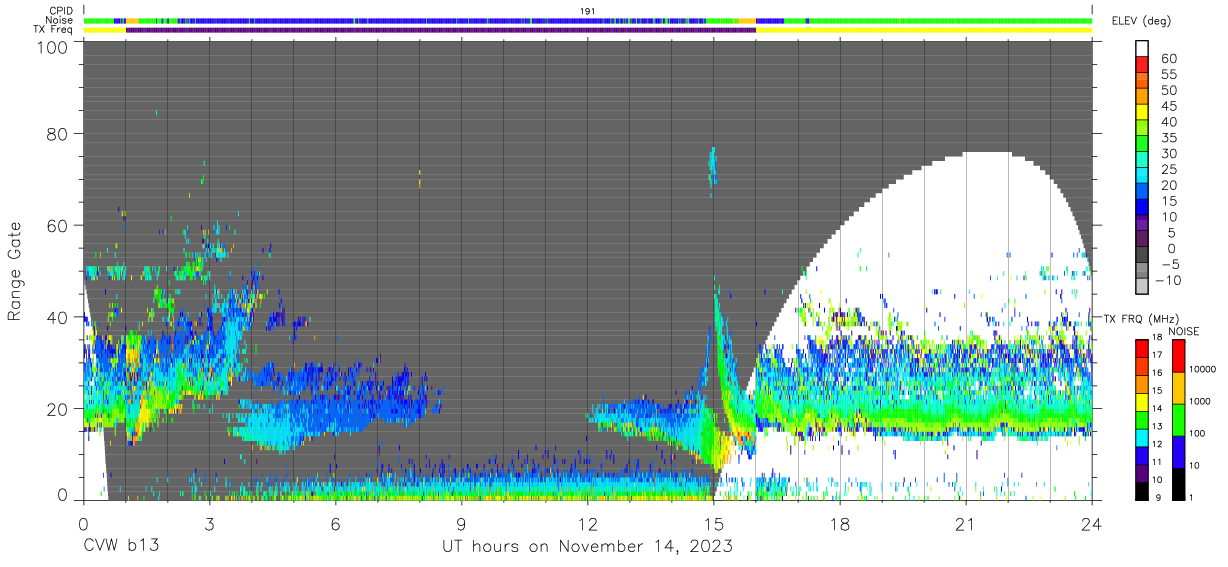Click the CPID value '191'
Screen dimensions: 1228x567
click(588, 11)
